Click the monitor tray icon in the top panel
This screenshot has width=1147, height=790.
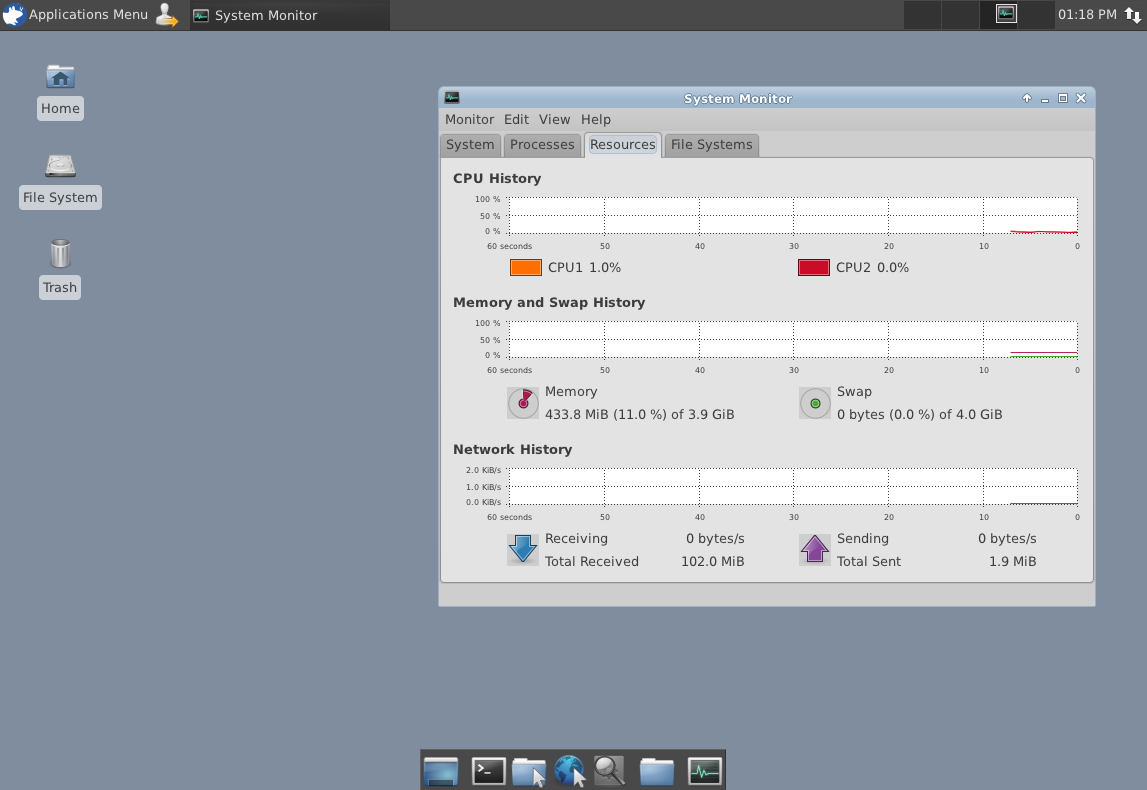[x=1007, y=14]
